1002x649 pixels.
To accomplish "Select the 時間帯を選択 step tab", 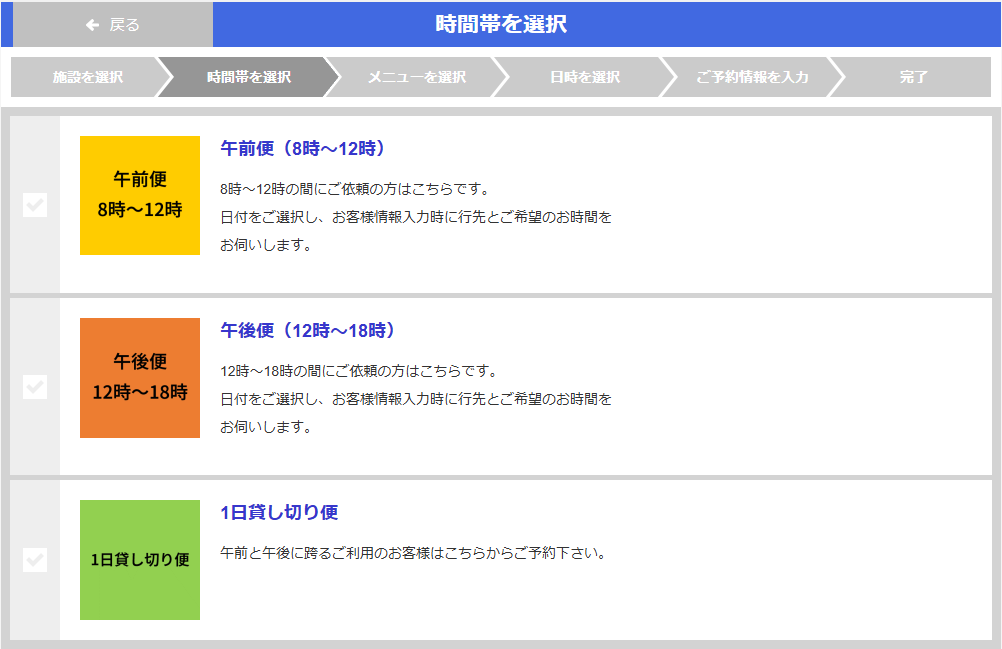I will click(x=249, y=77).
